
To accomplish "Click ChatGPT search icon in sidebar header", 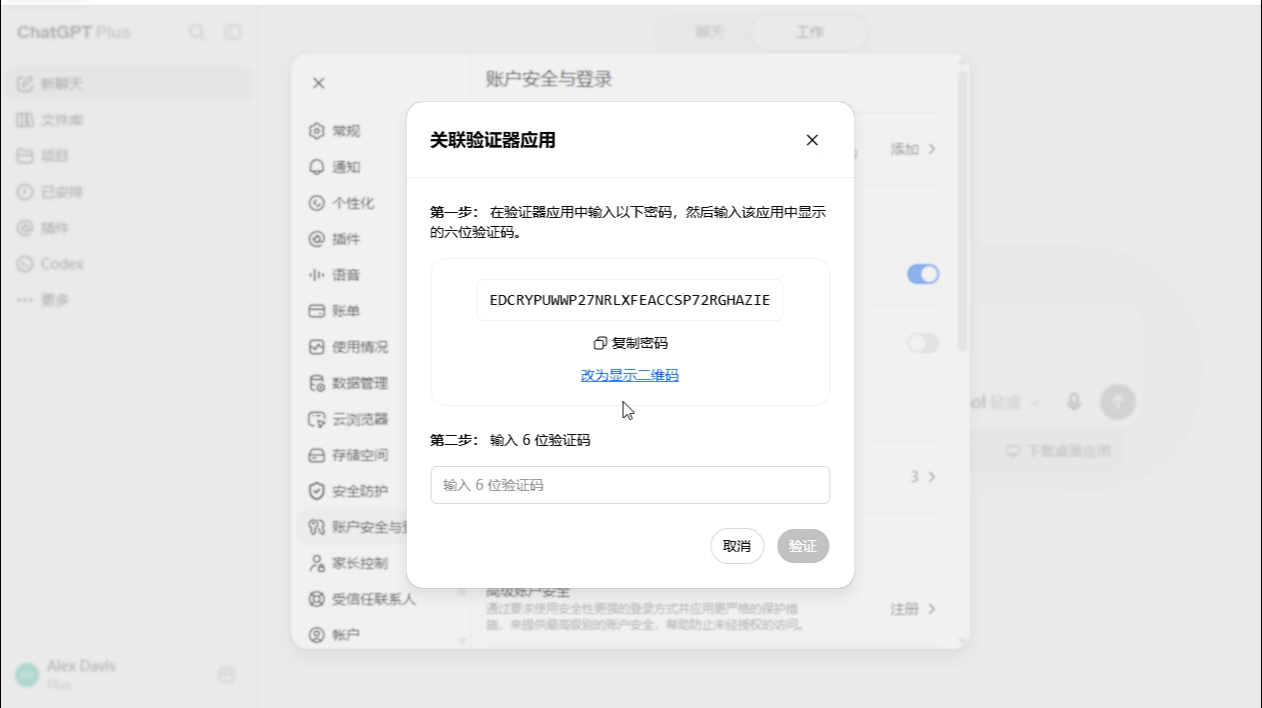I will click(197, 32).
